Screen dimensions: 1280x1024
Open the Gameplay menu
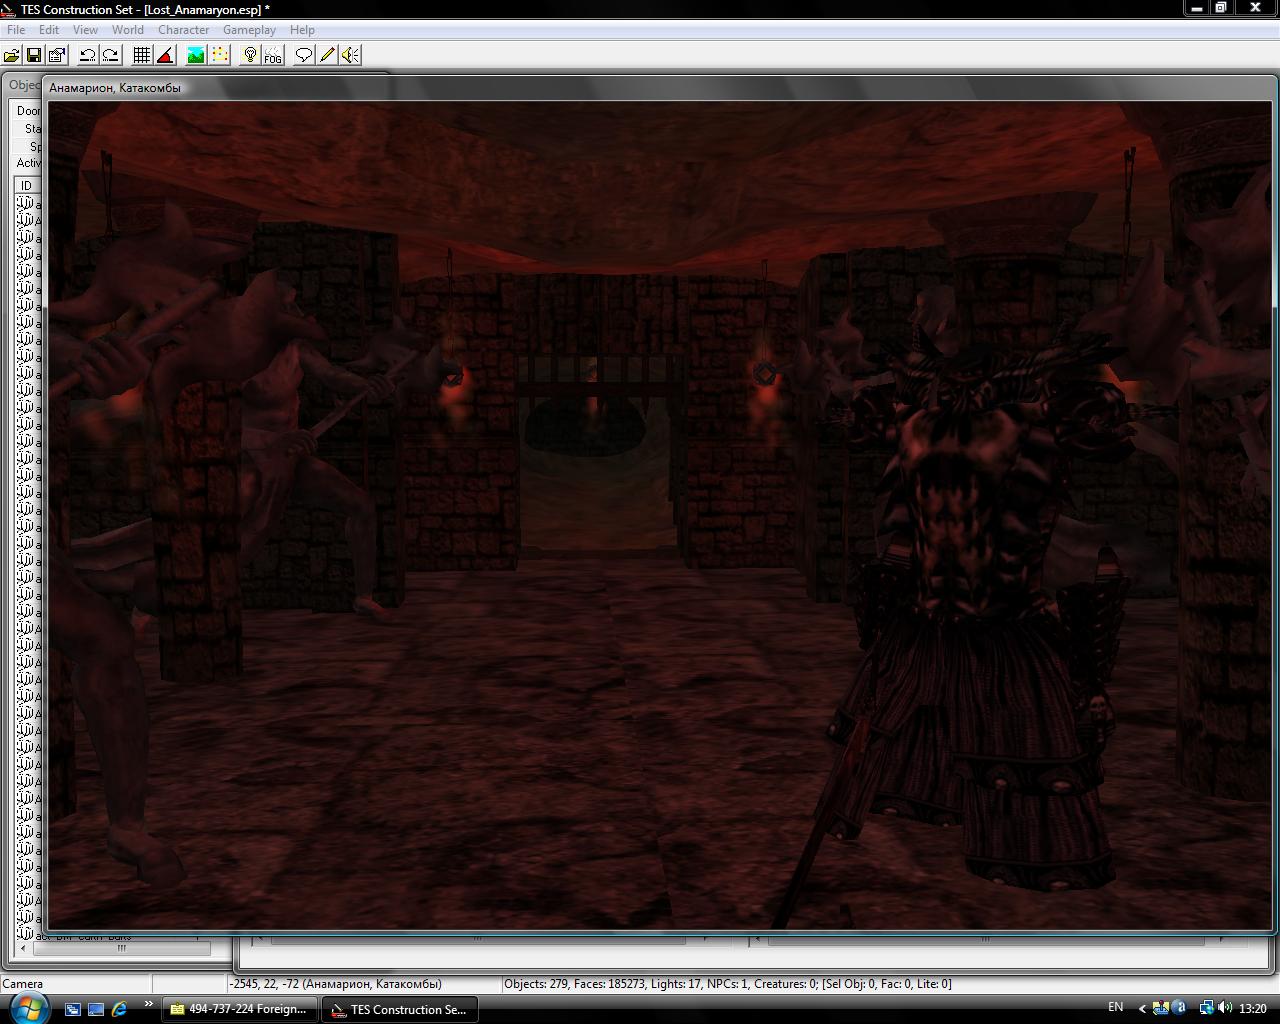tap(248, 30)
